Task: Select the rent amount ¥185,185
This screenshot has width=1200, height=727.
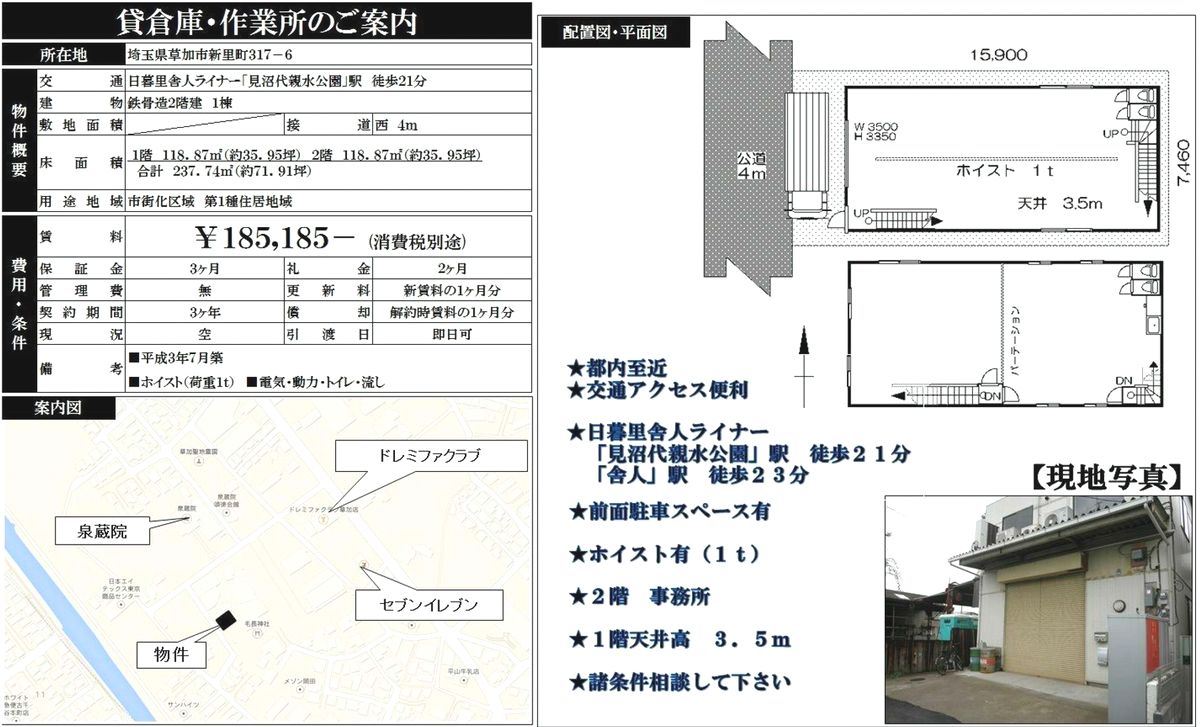Action: click(x=276, y=239)
